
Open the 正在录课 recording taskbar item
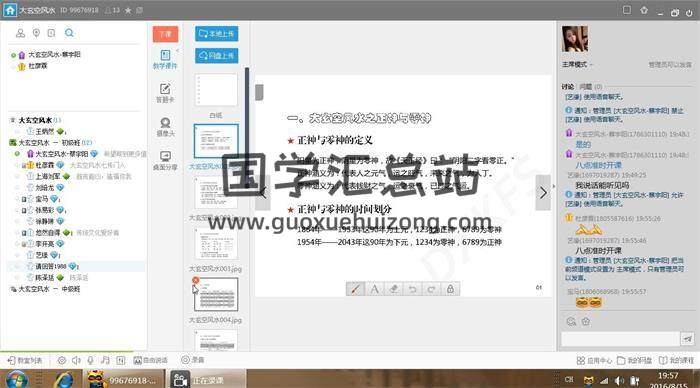pos(206,380)
